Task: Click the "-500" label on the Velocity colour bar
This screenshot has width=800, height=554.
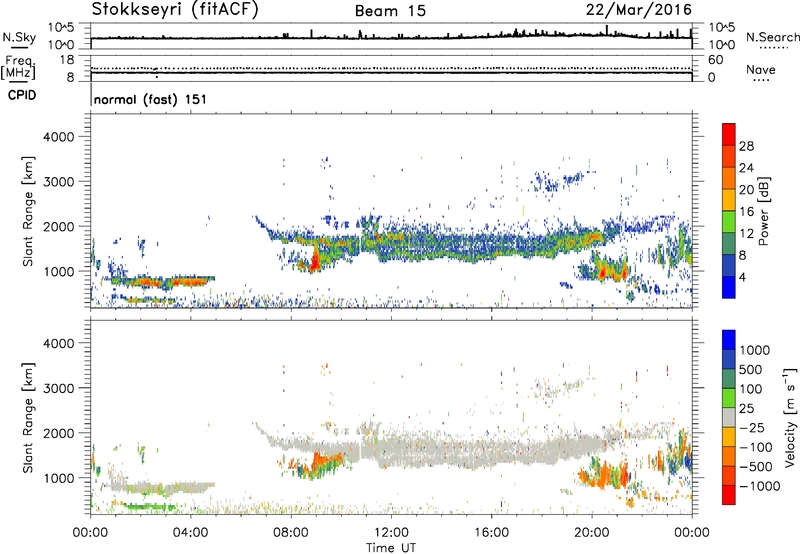Action: click(755, 467)
